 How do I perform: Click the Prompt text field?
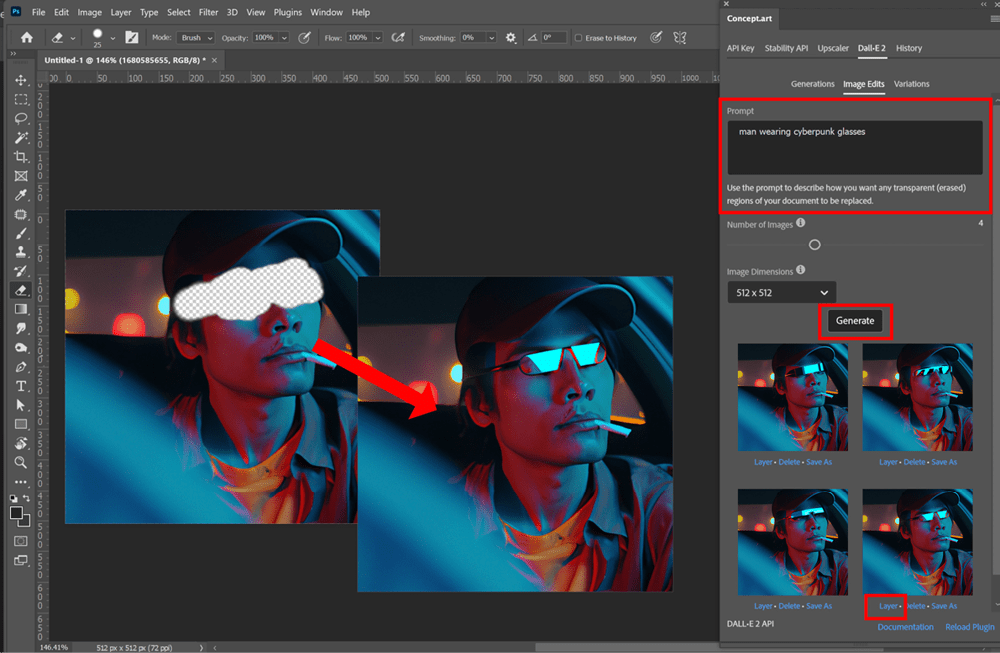(x=855, y=147)
